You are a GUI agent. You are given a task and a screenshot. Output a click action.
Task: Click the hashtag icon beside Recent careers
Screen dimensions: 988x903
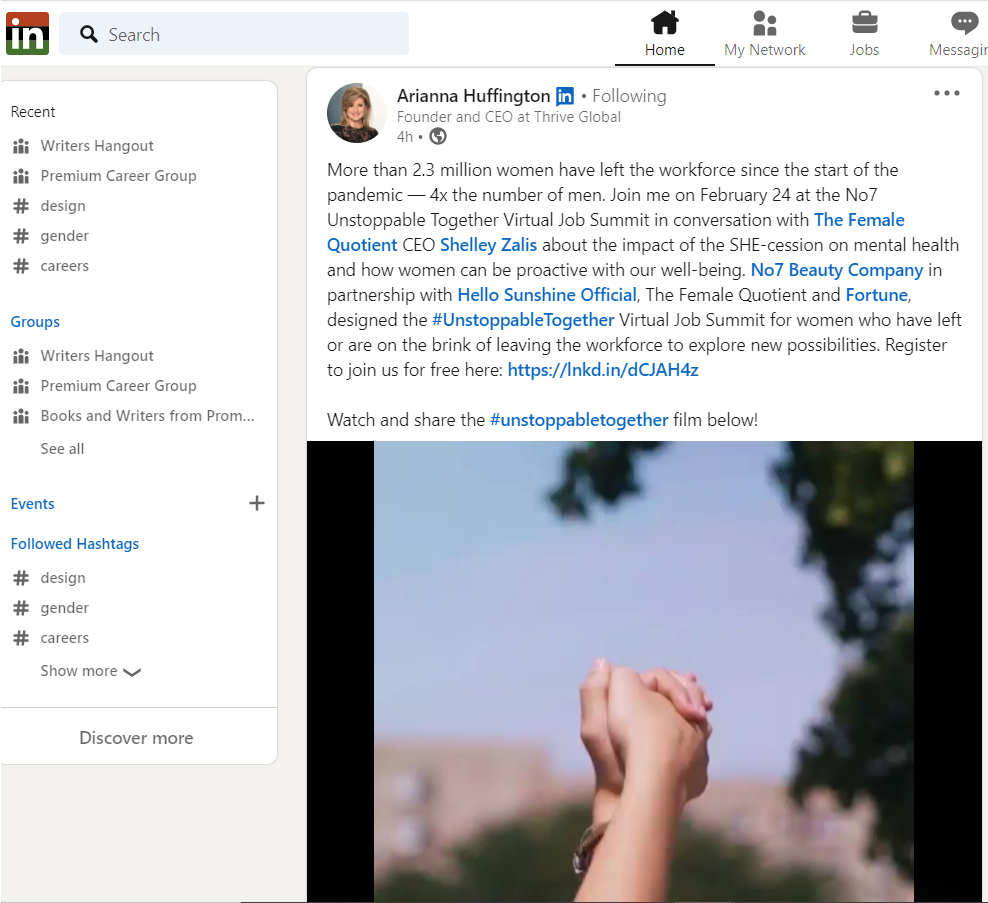[x=21, y=267]
